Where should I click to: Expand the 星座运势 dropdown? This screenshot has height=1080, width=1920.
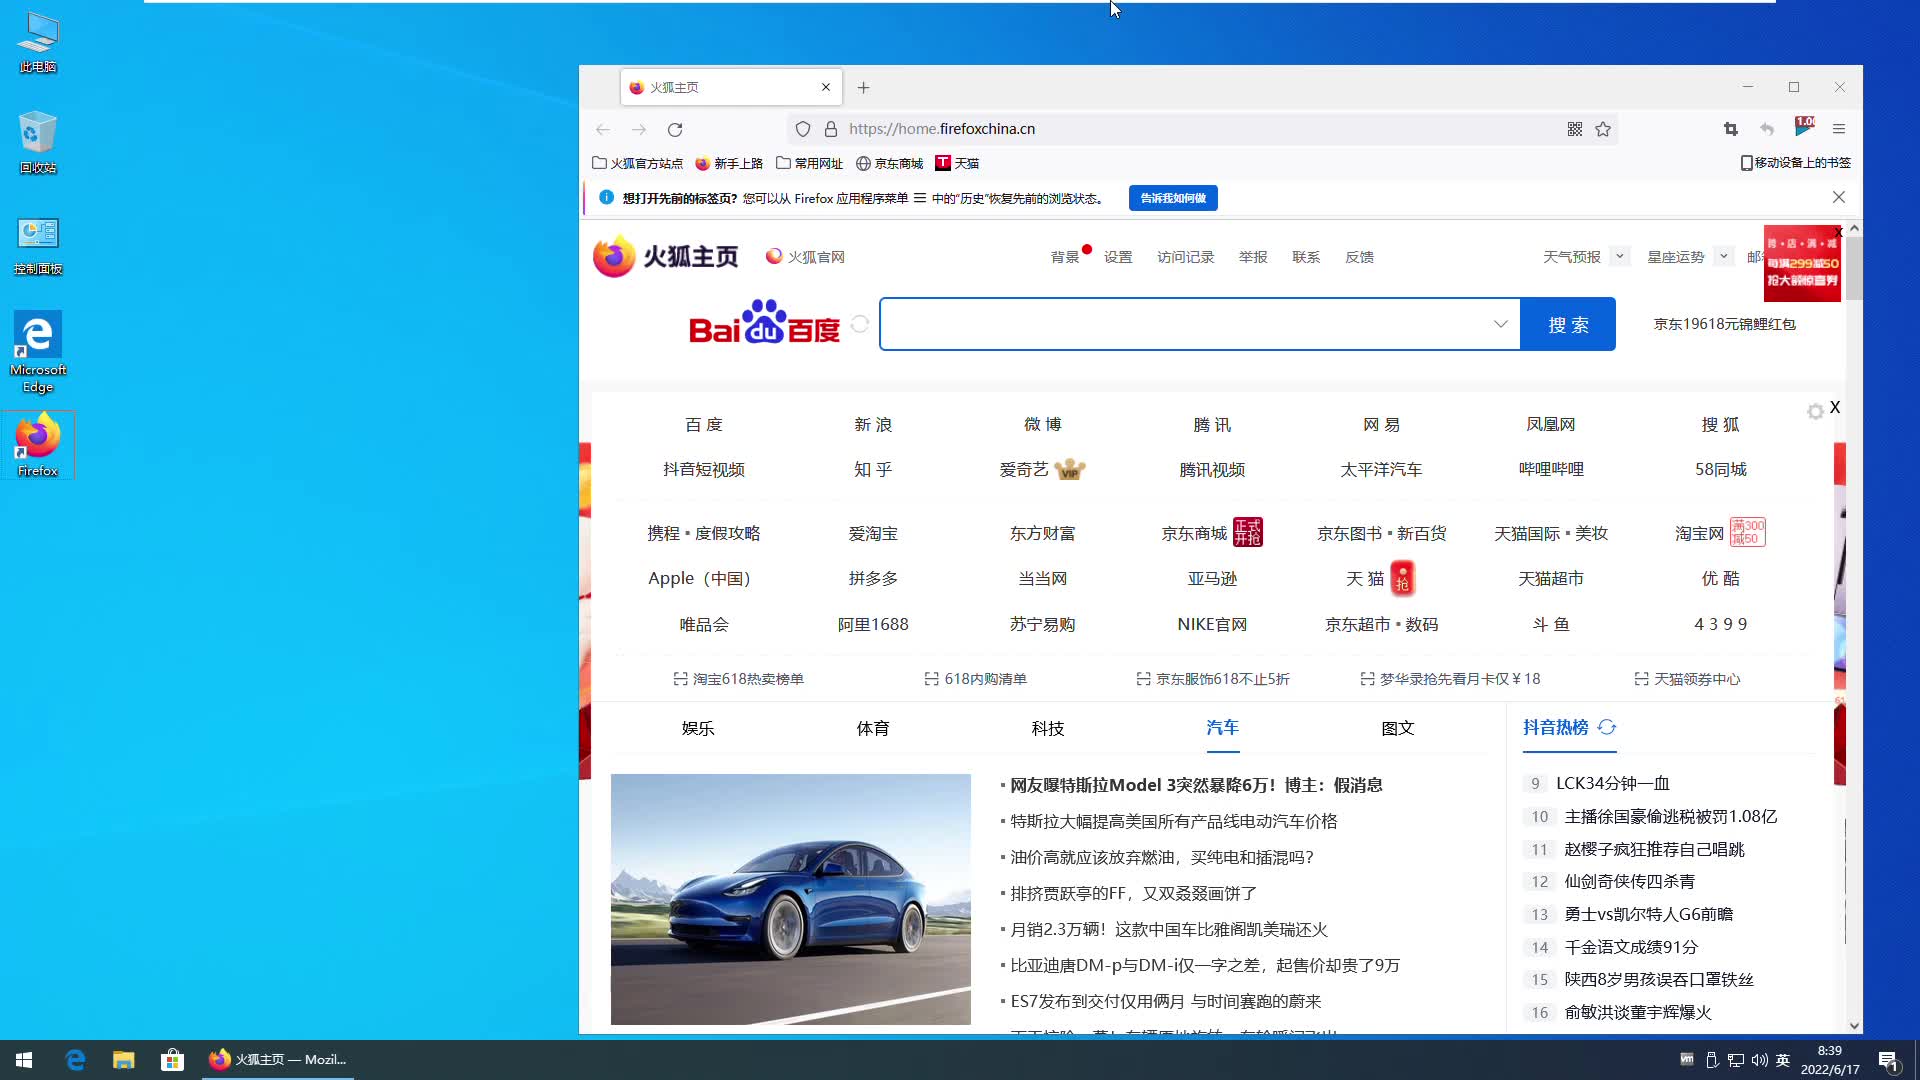(x=1724, y=256)
